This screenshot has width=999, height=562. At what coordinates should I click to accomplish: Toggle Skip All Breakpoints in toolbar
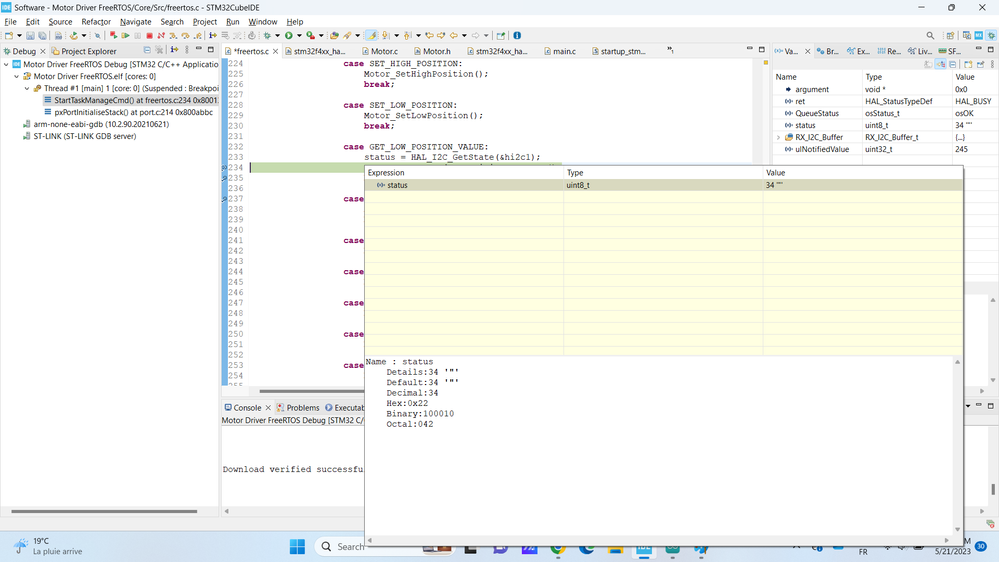pyautogui.click(x=98, y=36)
